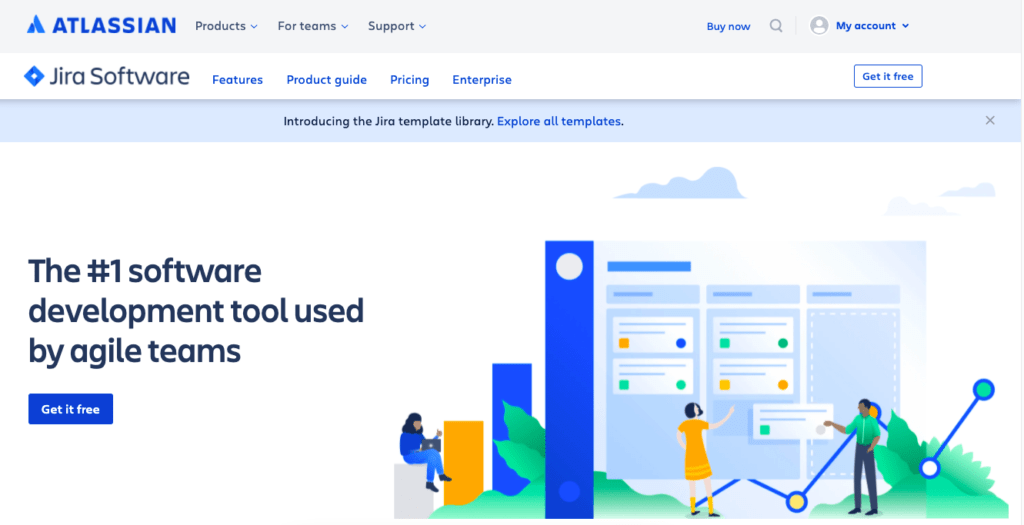Open the Enterprise page
This screenshot has height=525, width=1024.
click(482, 80)
